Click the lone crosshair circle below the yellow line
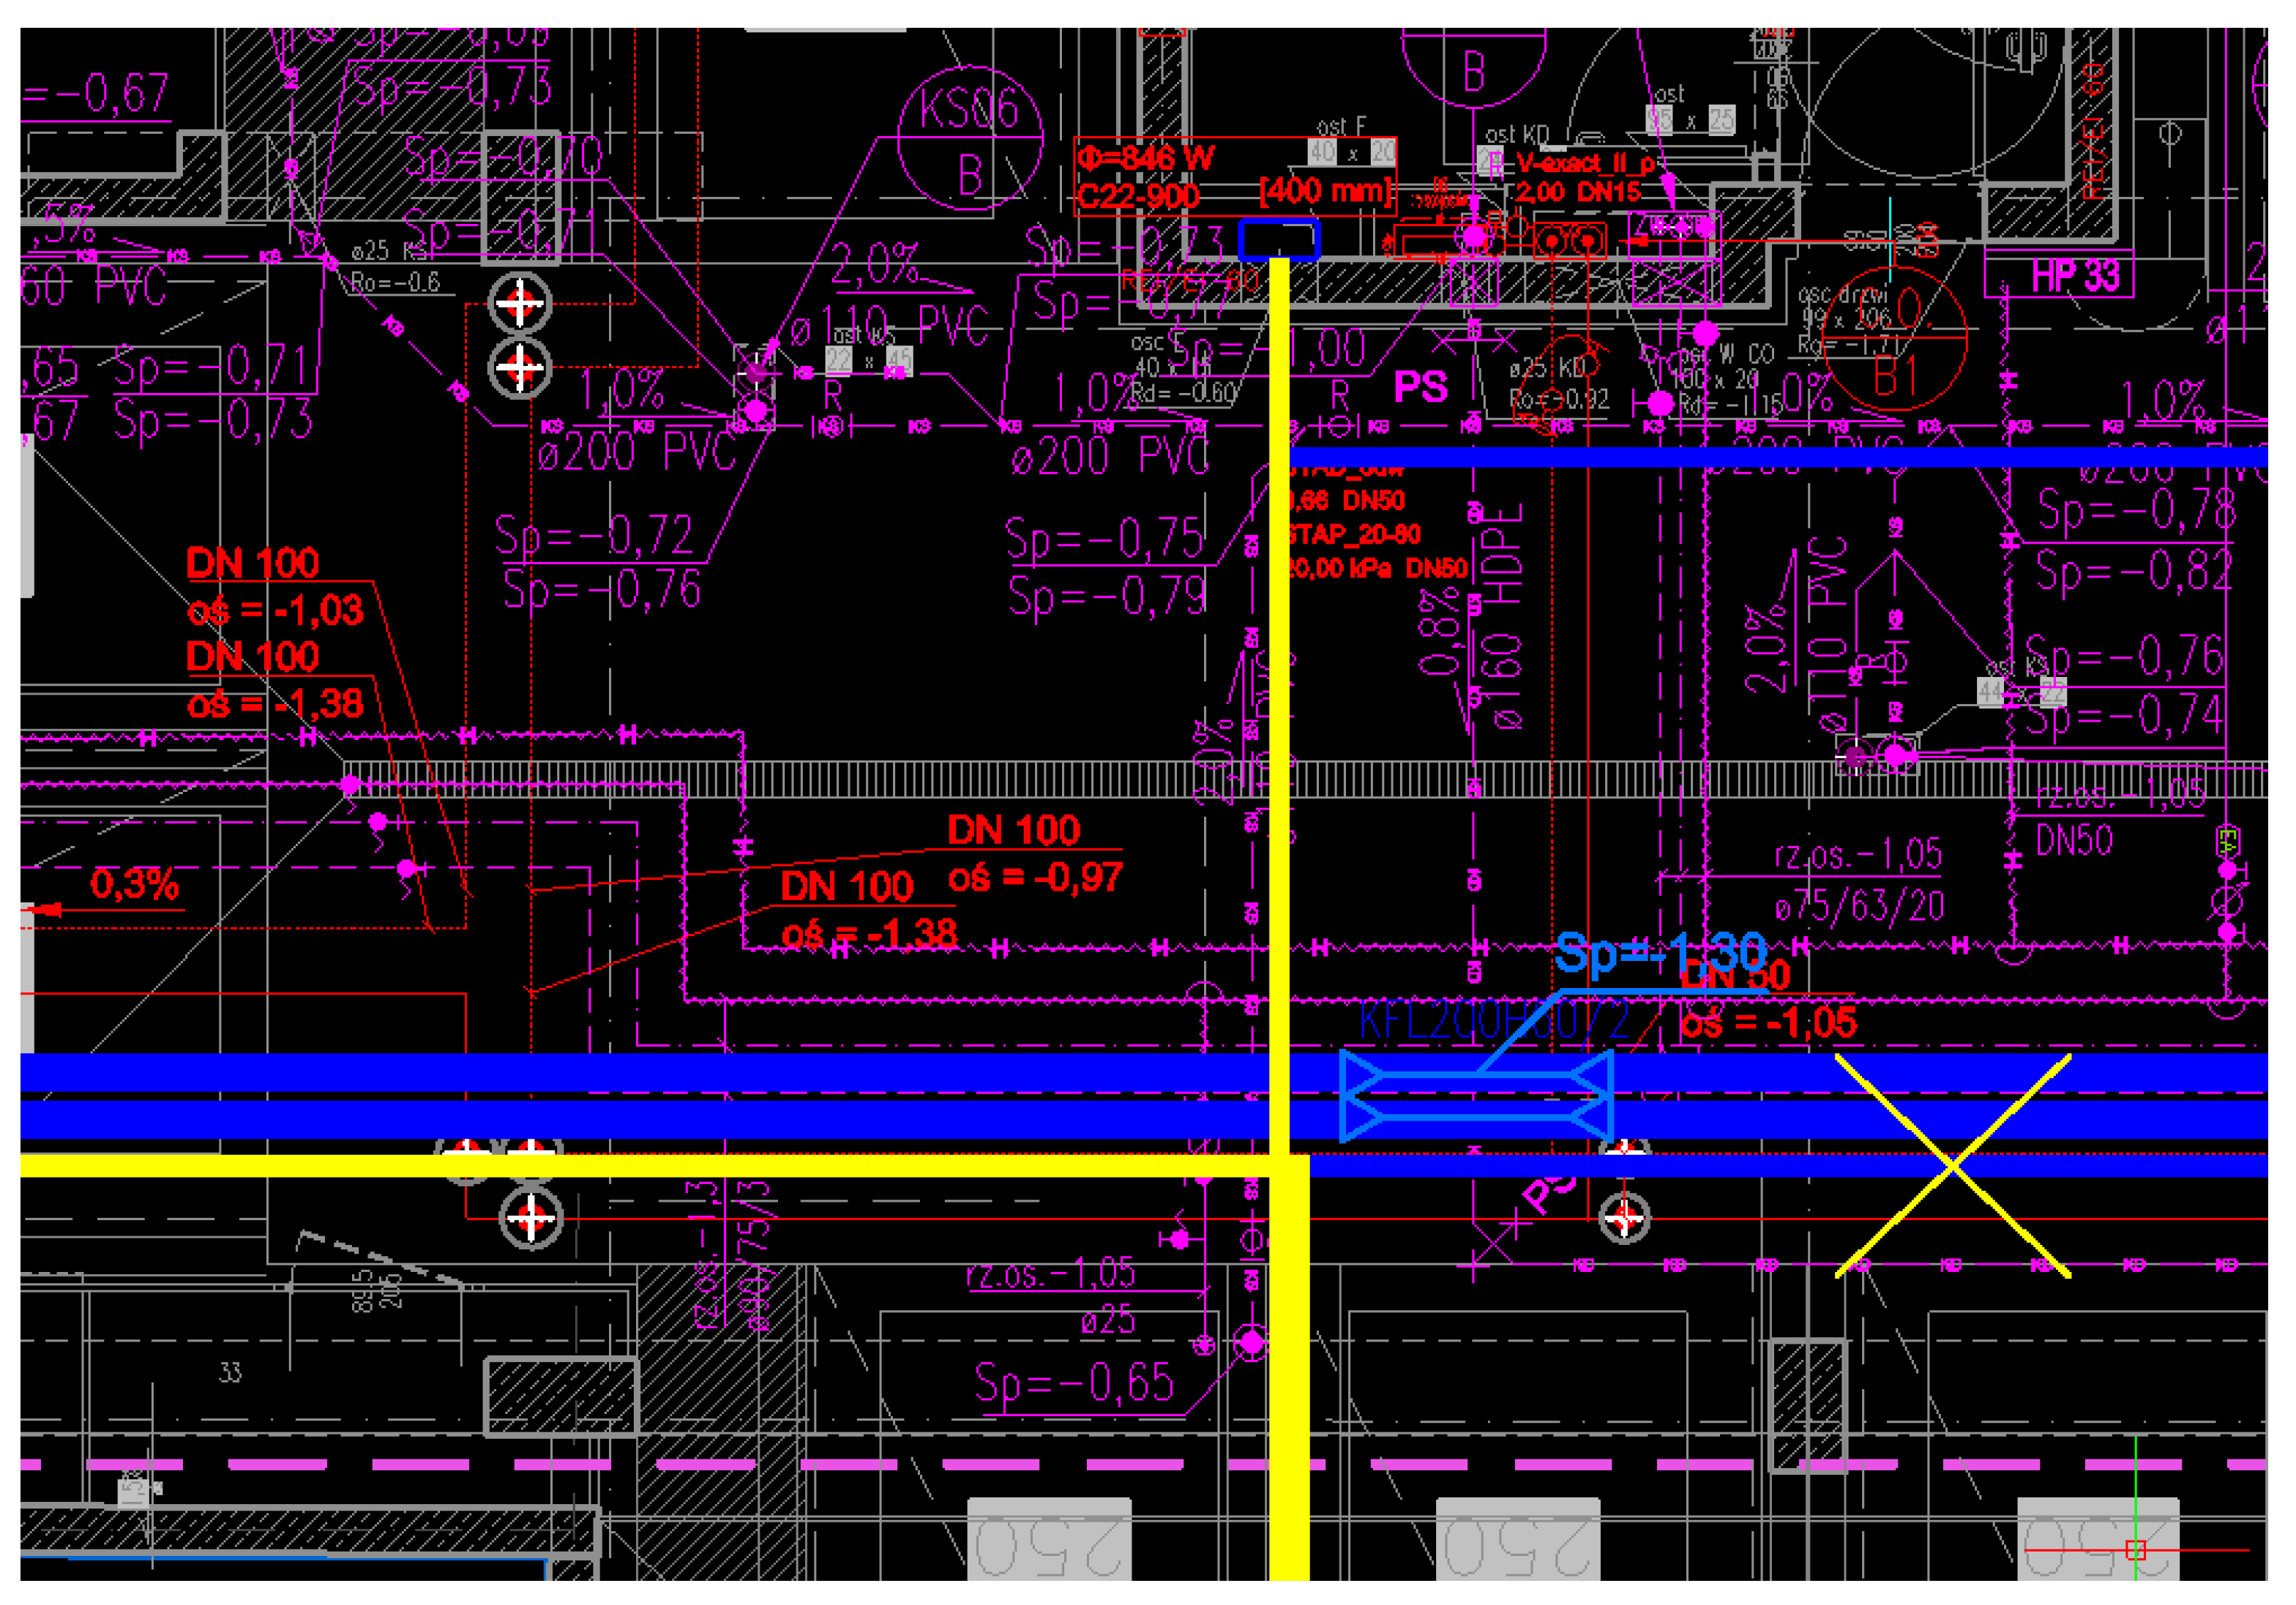 (530, 1217)
